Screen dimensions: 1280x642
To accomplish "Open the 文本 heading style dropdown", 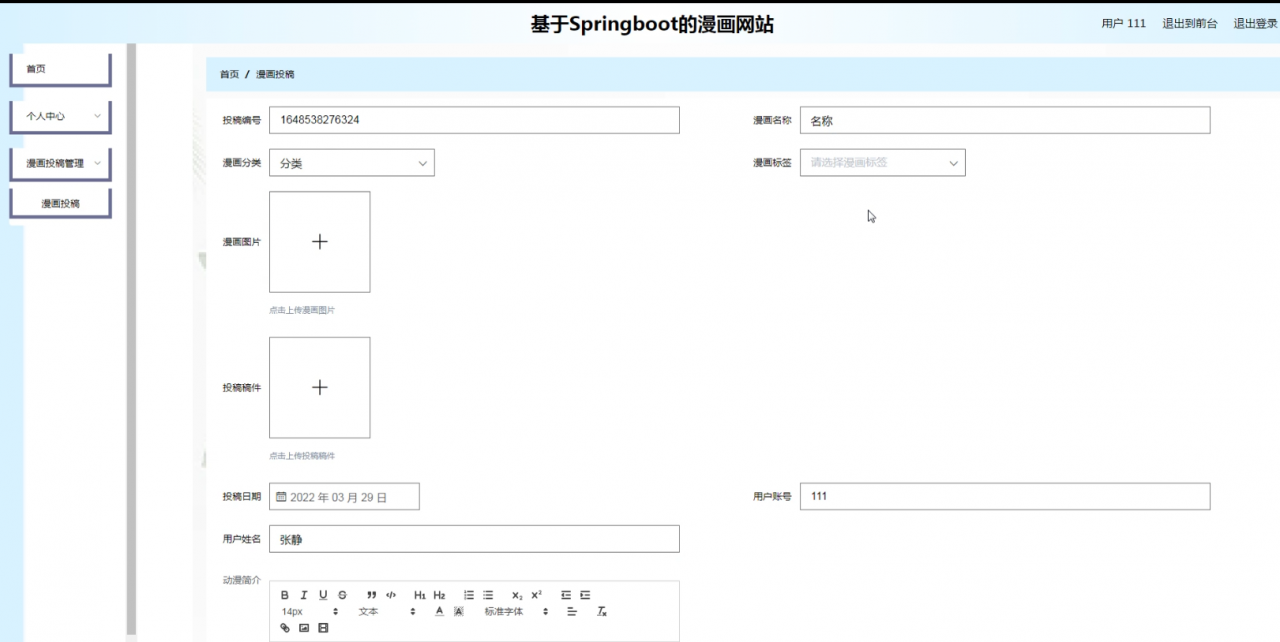I will pyautogui.click(x=386, y=611).
